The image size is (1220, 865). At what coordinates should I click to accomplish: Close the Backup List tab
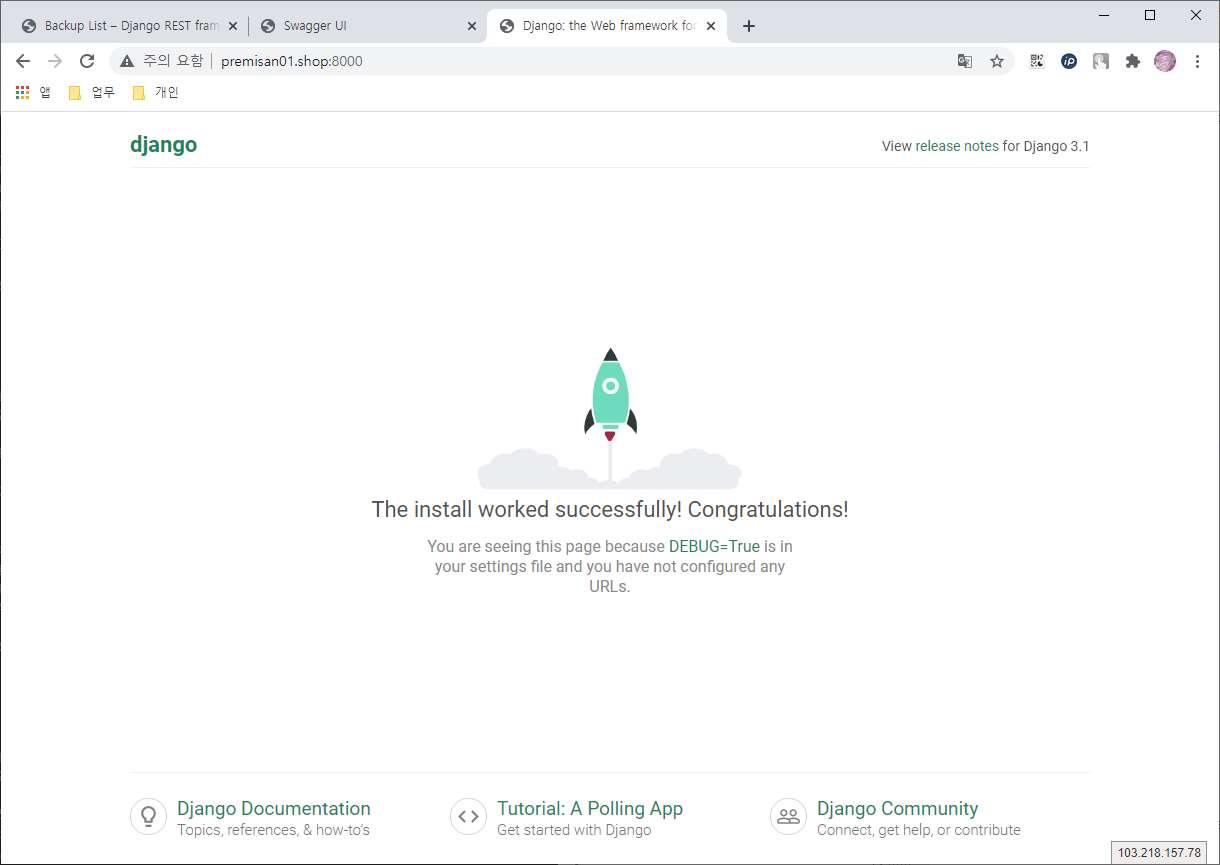click(x=233, y=26)
